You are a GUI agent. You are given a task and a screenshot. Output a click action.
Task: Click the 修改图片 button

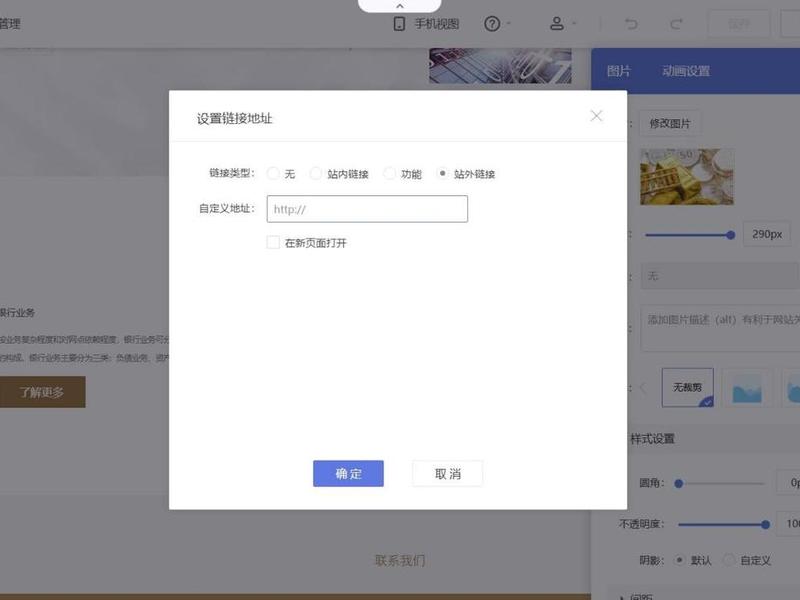coord(669,123)
